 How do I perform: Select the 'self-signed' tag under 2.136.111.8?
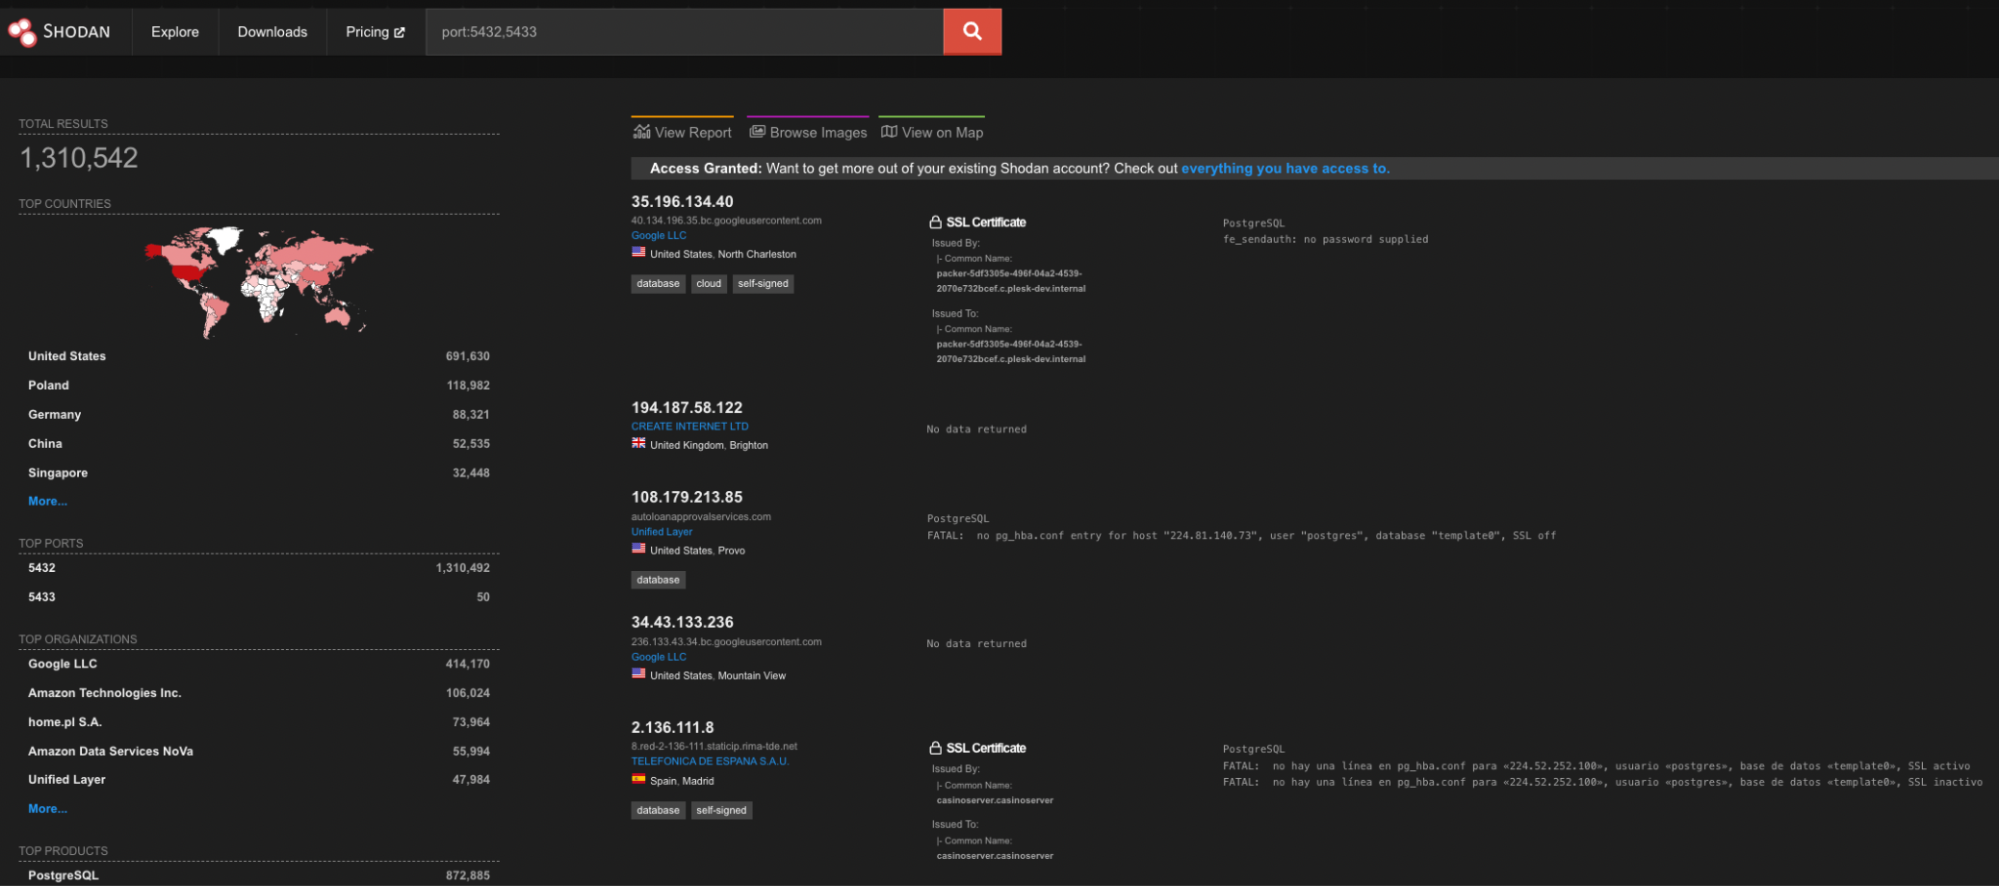point(721,810)
